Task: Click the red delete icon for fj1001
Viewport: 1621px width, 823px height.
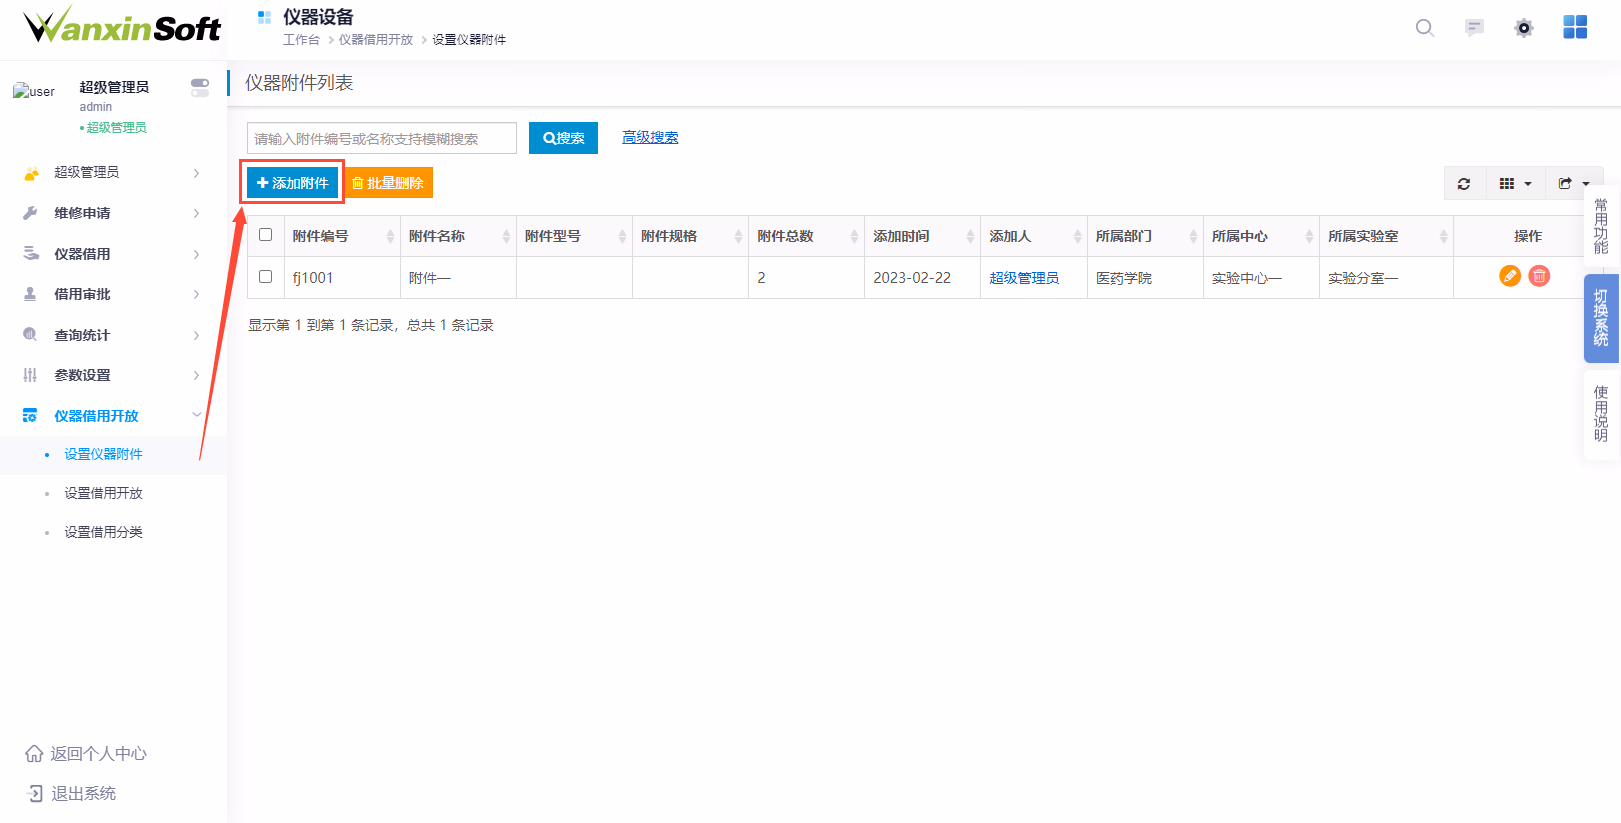Action: click(1539, 276)
